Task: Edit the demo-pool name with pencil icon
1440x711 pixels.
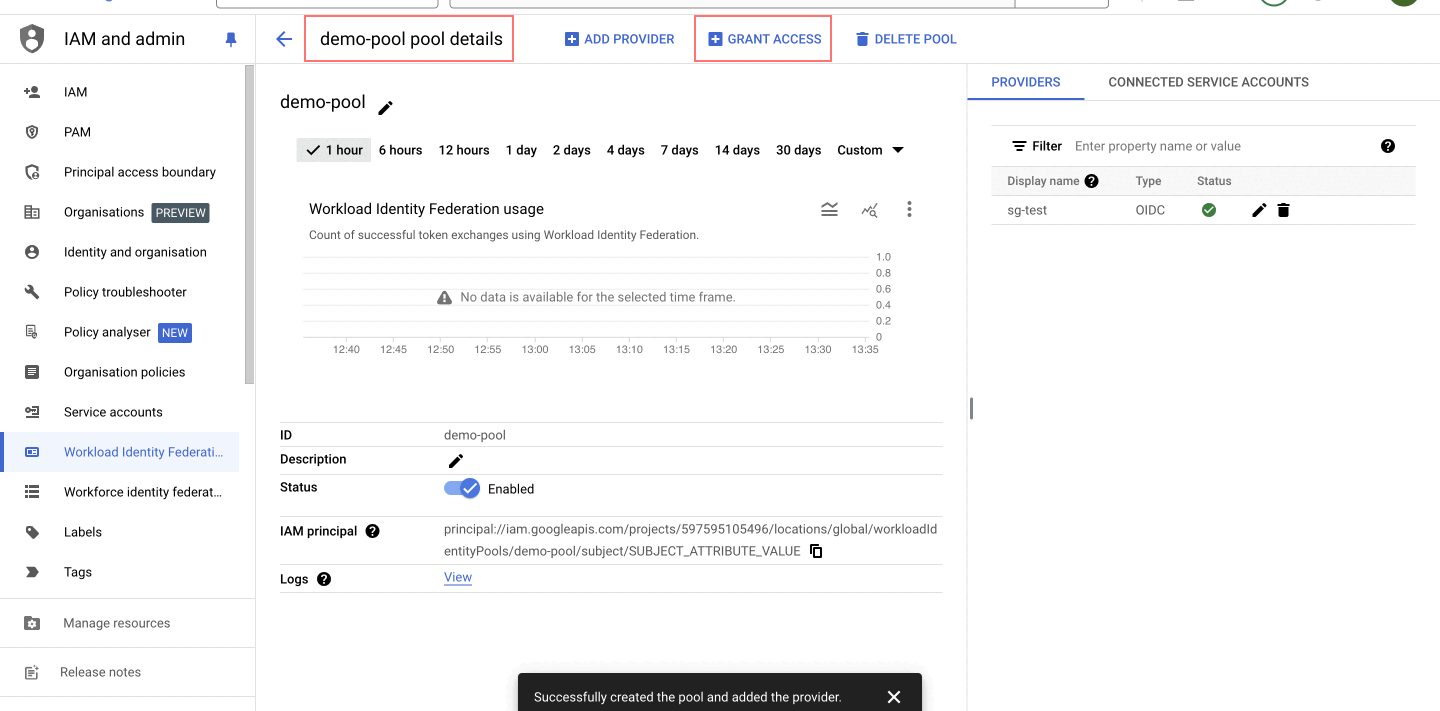Action: point(385,107)
